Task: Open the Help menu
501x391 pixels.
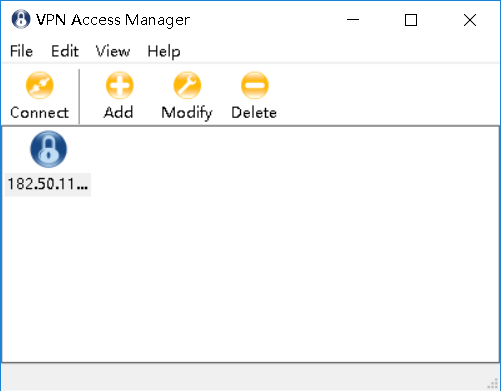Action: tap(164, 52)
